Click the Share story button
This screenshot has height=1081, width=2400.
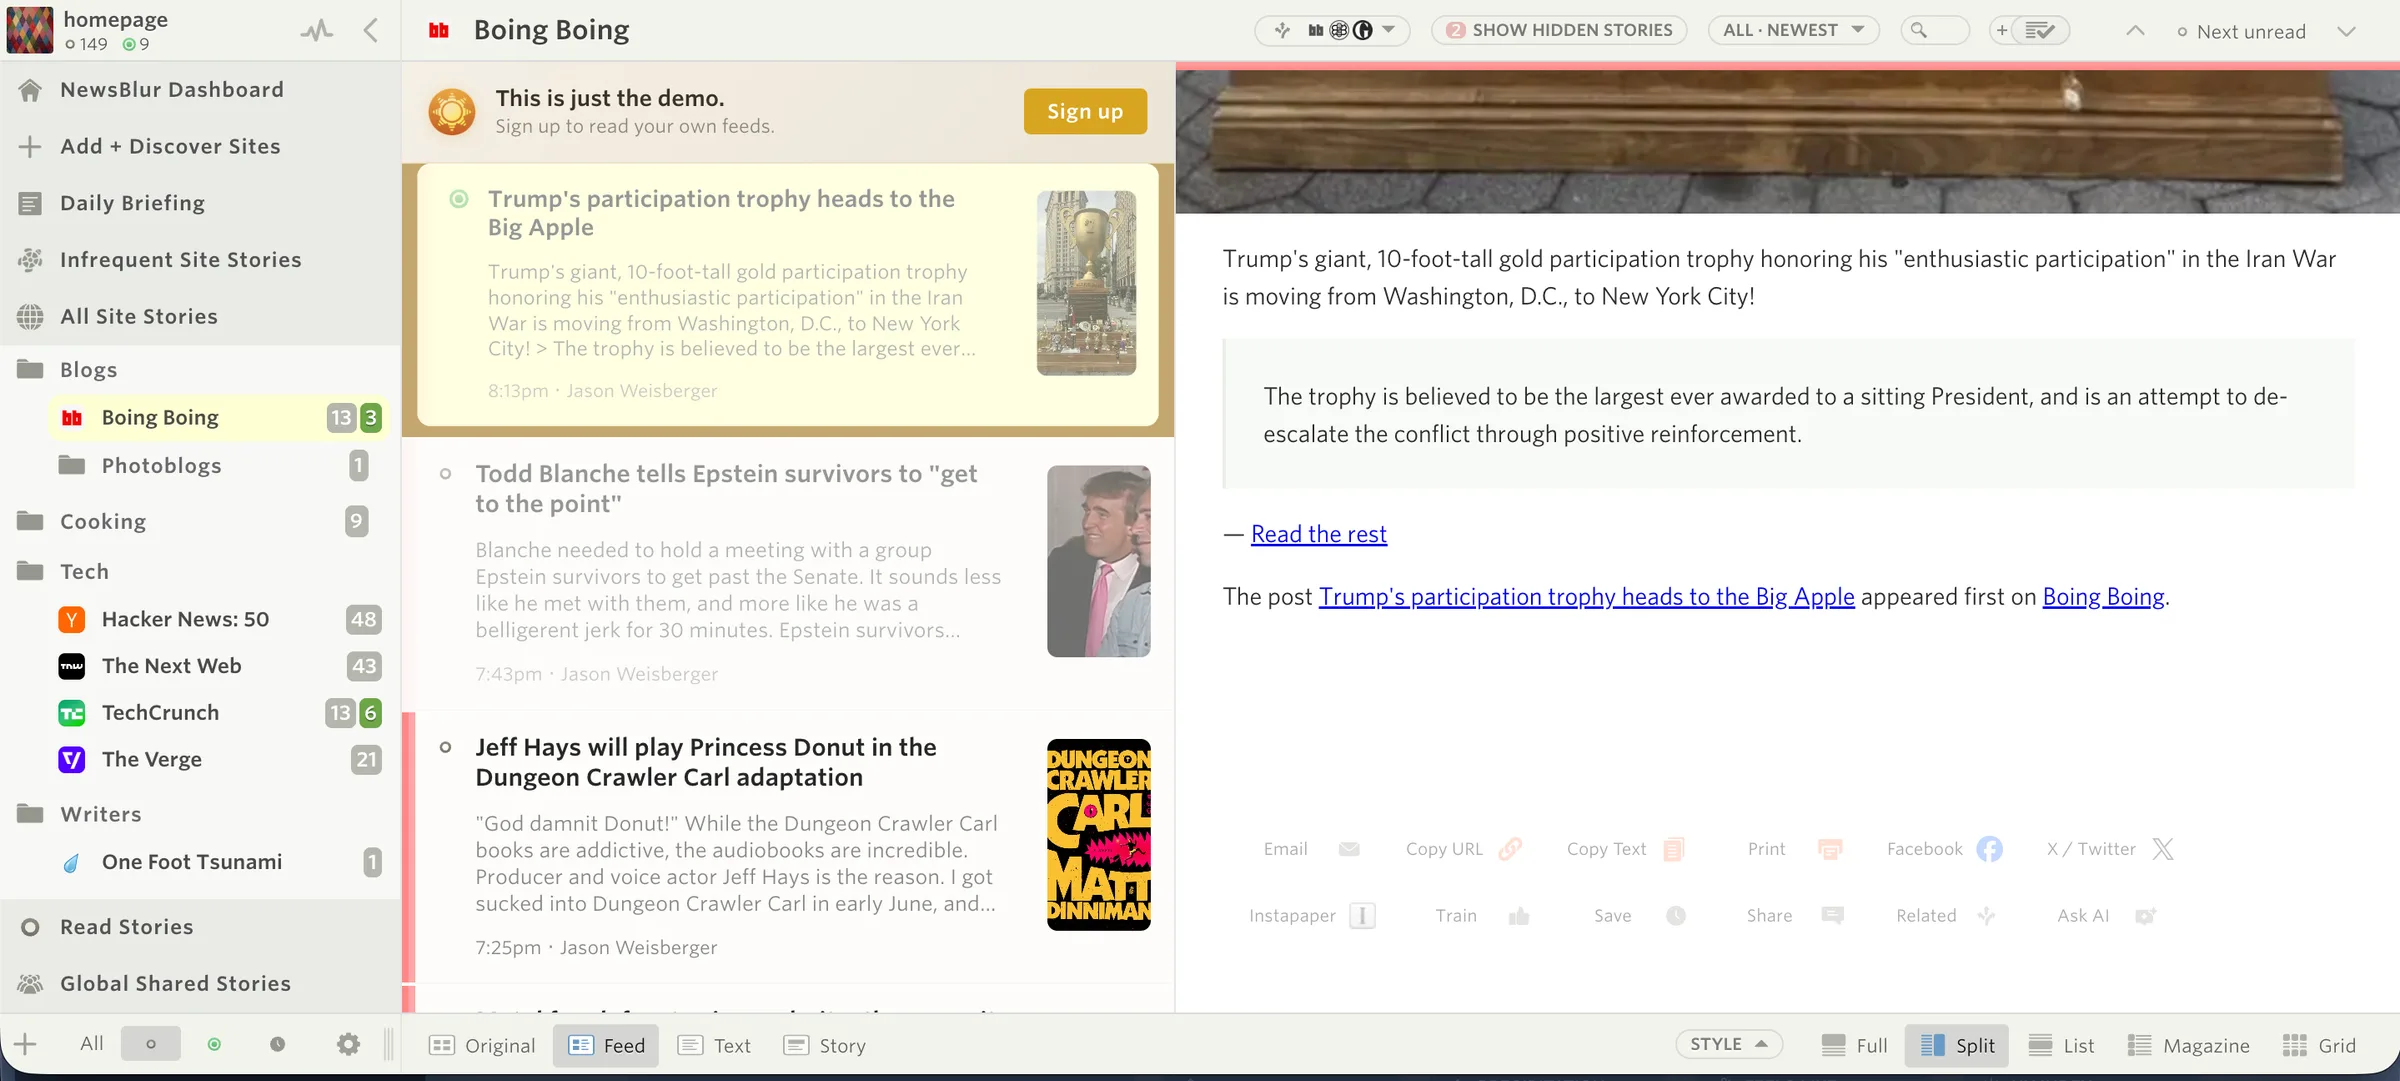coord(1795,915)
